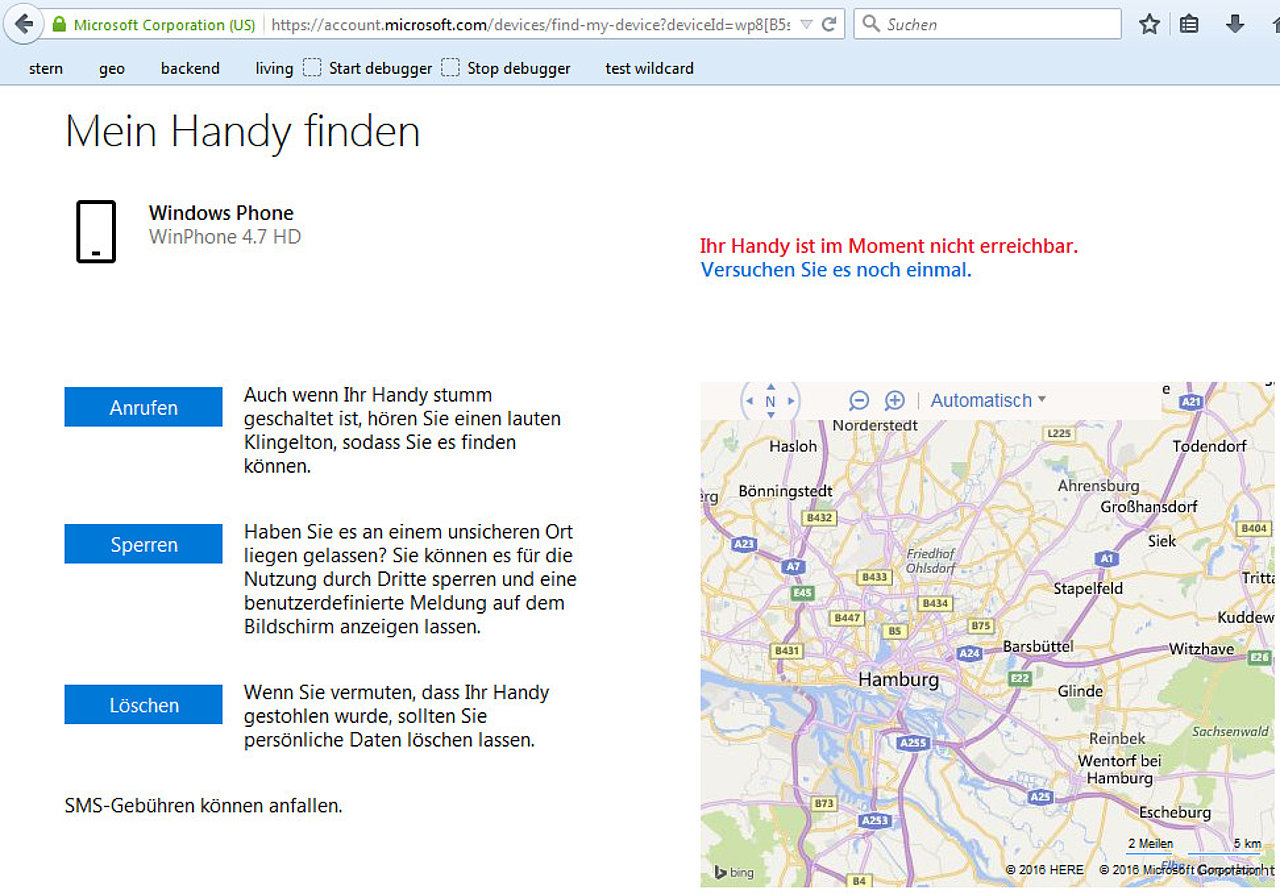The width and height of the screenshot is (1280, 894).
Task: Open the backend bookmark
Action: [190, 69]
